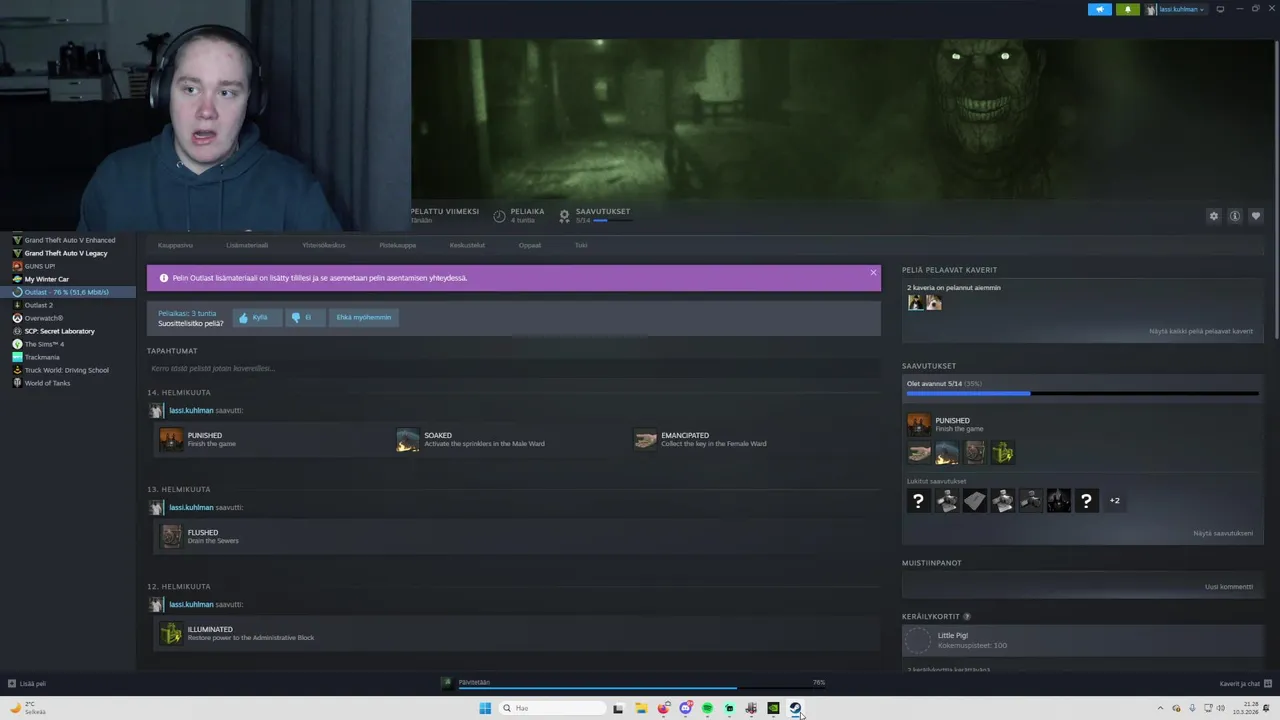
Task: Open keräilykortit help question icon
Action: coord(967,617)
